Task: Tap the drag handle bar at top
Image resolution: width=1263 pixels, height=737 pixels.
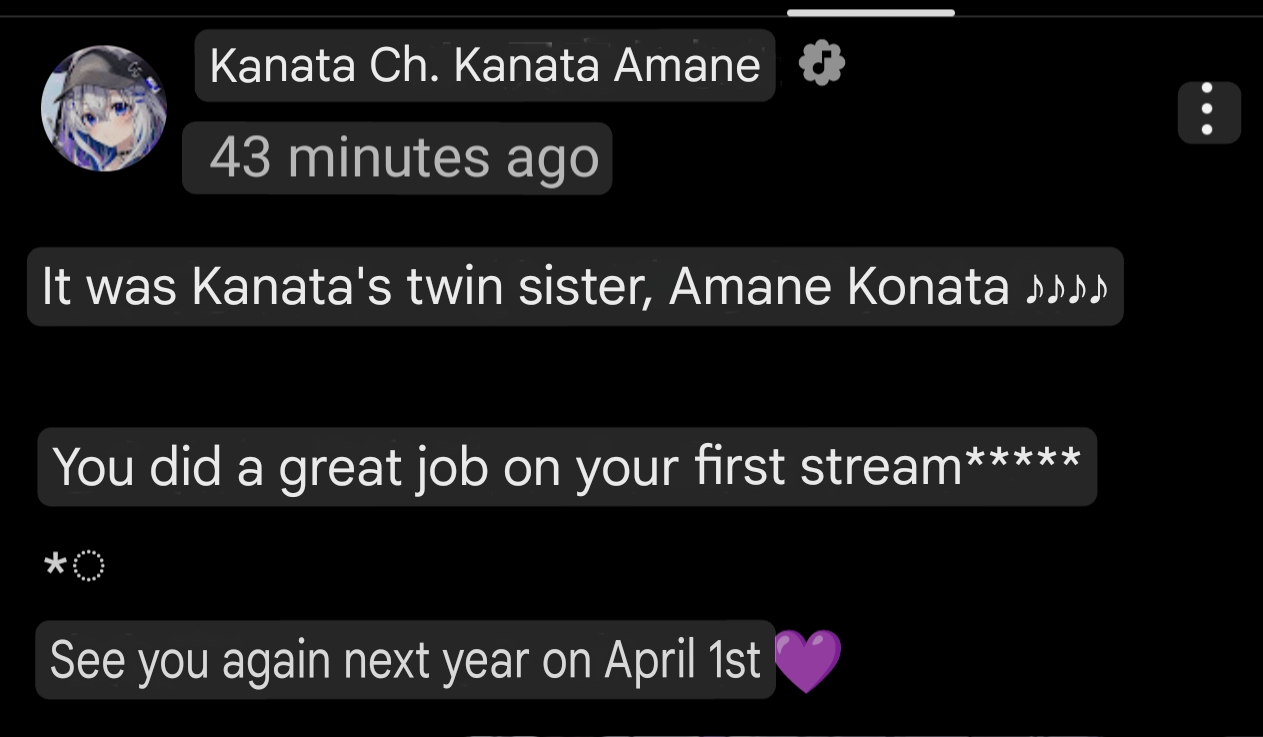Action: [870, 13]
